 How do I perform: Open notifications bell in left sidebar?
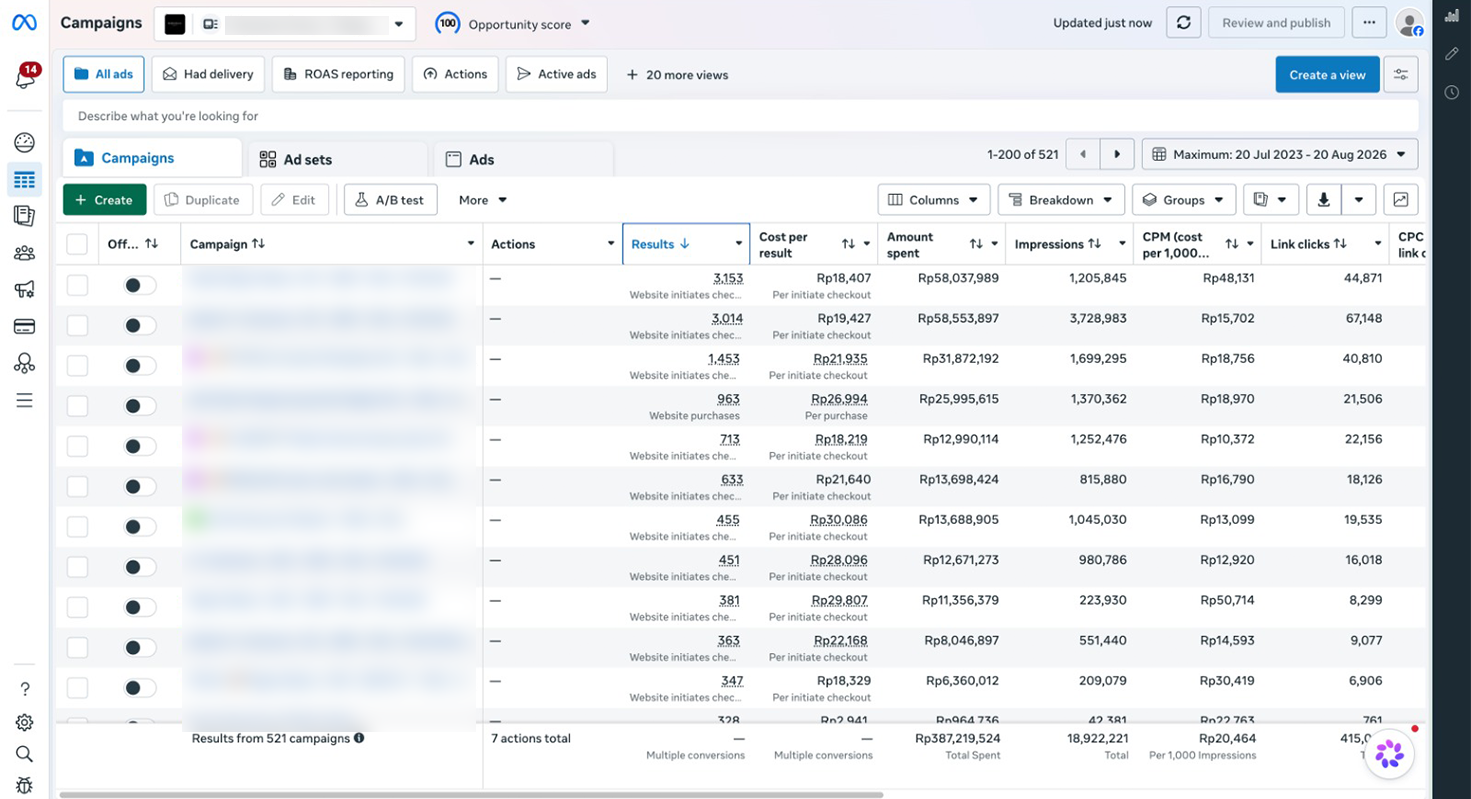click(x=25, y=77)
